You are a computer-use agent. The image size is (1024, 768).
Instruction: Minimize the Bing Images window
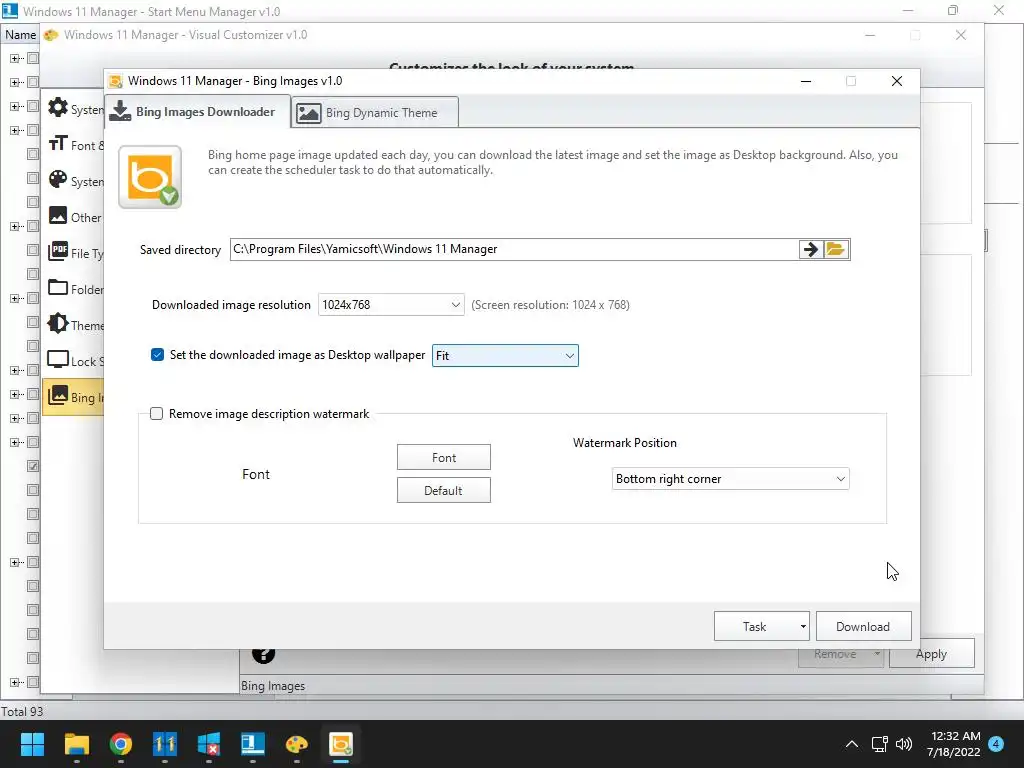click(x=806, y=81)
